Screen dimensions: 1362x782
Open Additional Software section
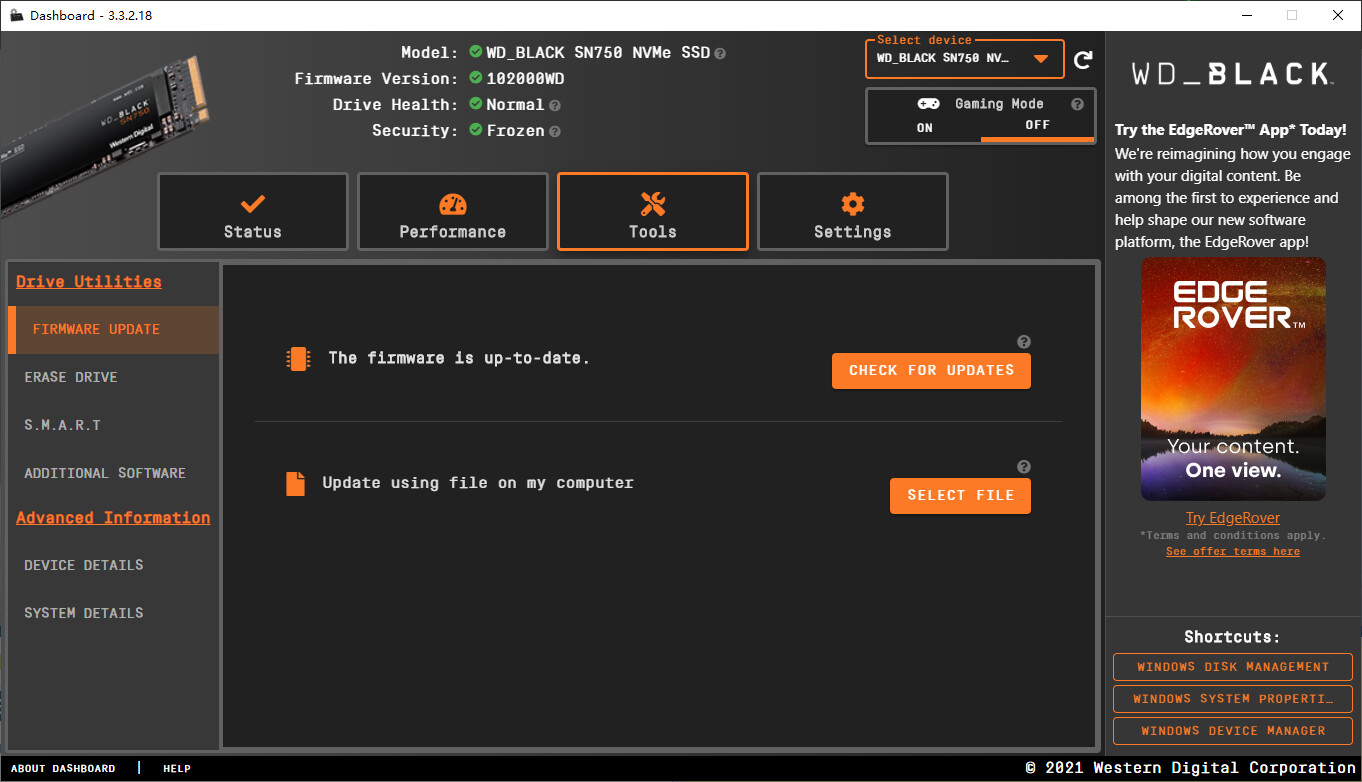click(113, 474)
